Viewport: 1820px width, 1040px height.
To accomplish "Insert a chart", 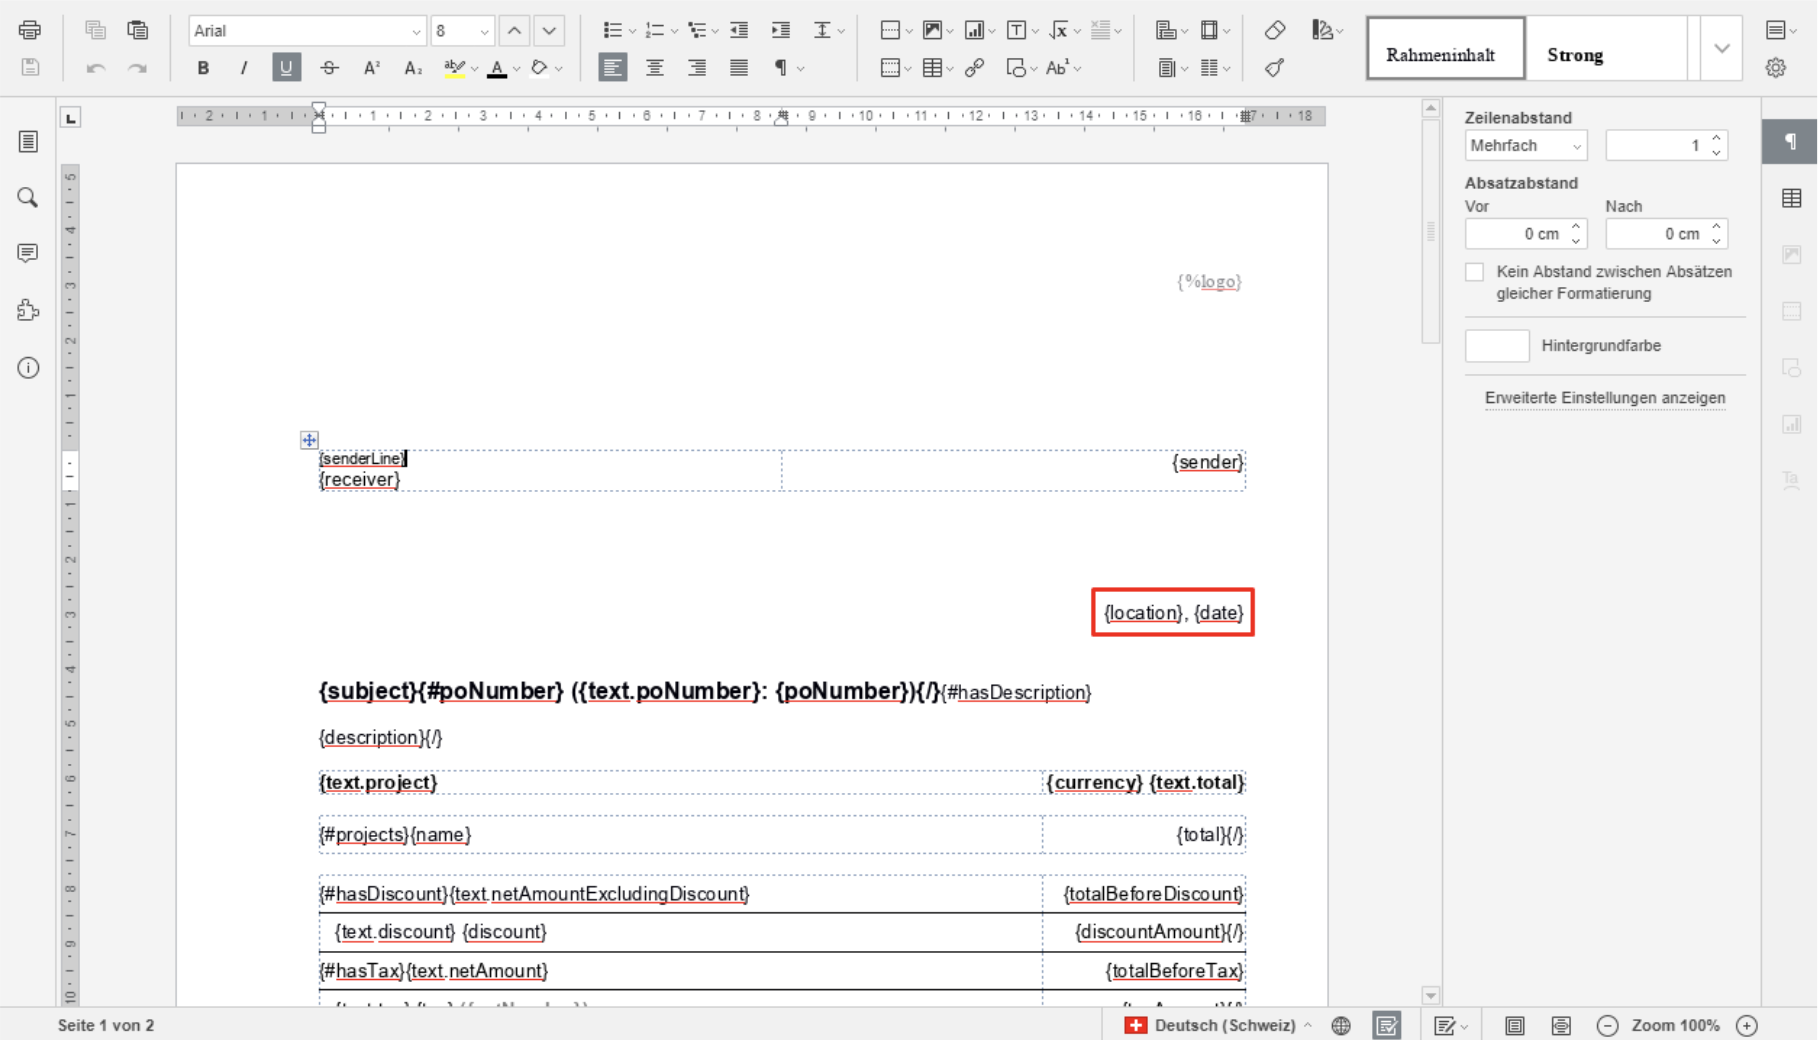I will [974, 31].
